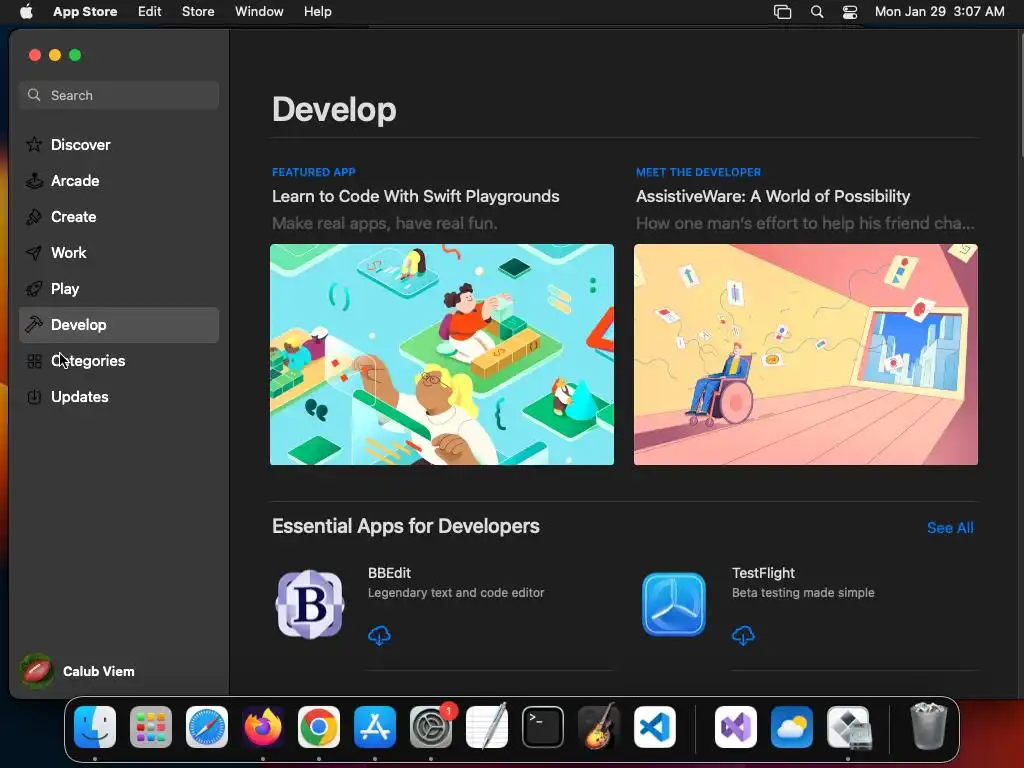Open the Window menu

point(259,11)
